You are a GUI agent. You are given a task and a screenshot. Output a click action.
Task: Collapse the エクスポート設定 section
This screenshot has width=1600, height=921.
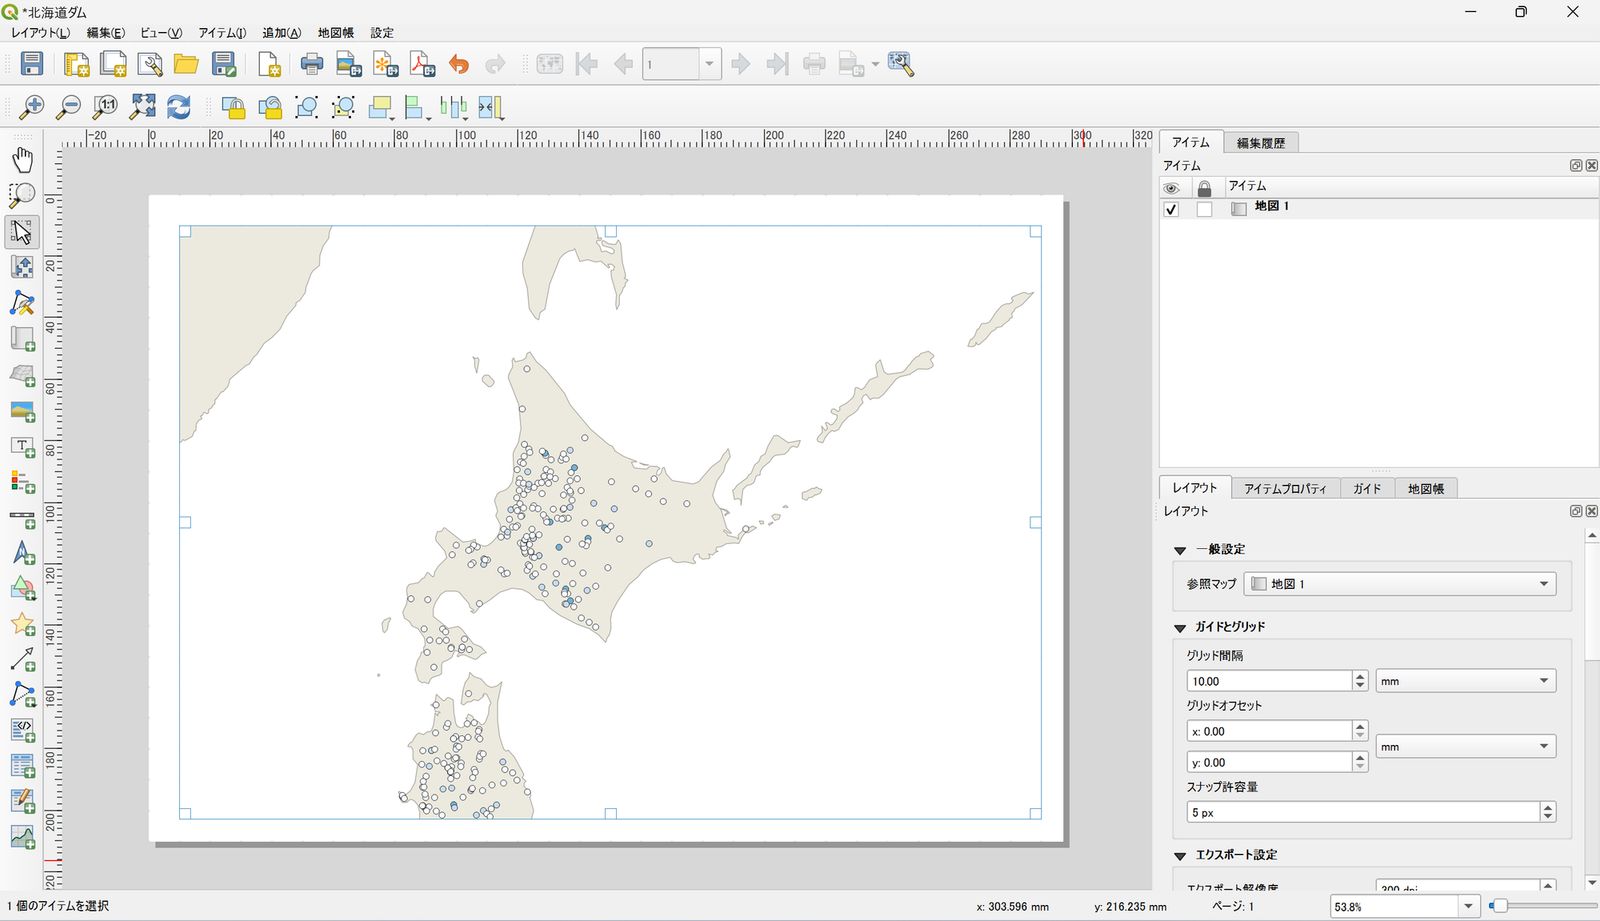tap(1180, 856)
